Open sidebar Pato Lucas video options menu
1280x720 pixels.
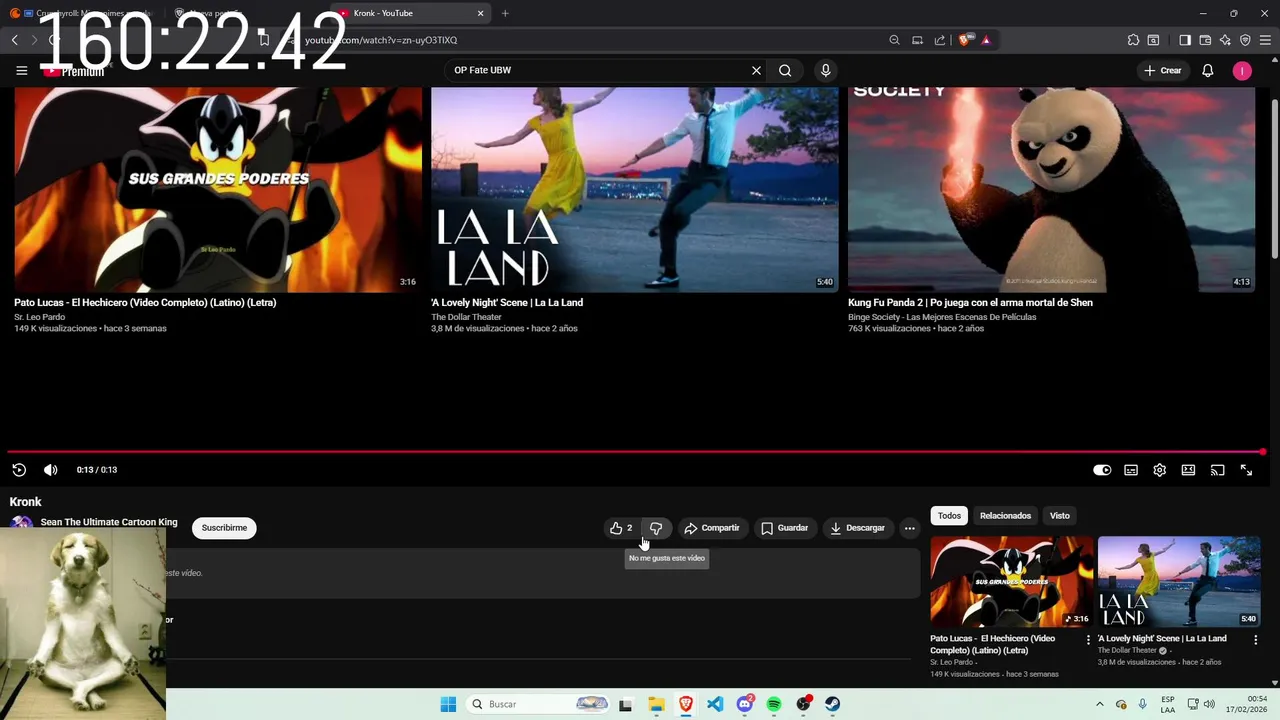[x=1089, y=640]
